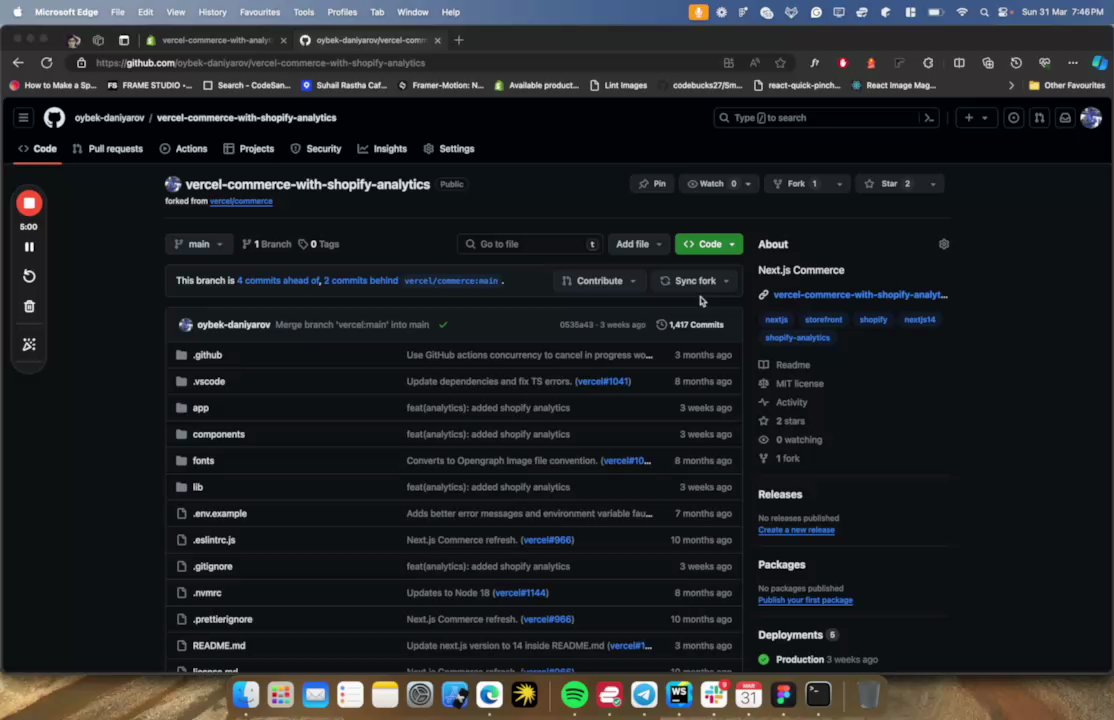This screenshot has height=720, width=1114.
Task: Switch to the Security tab
Action: coord(316,149)
